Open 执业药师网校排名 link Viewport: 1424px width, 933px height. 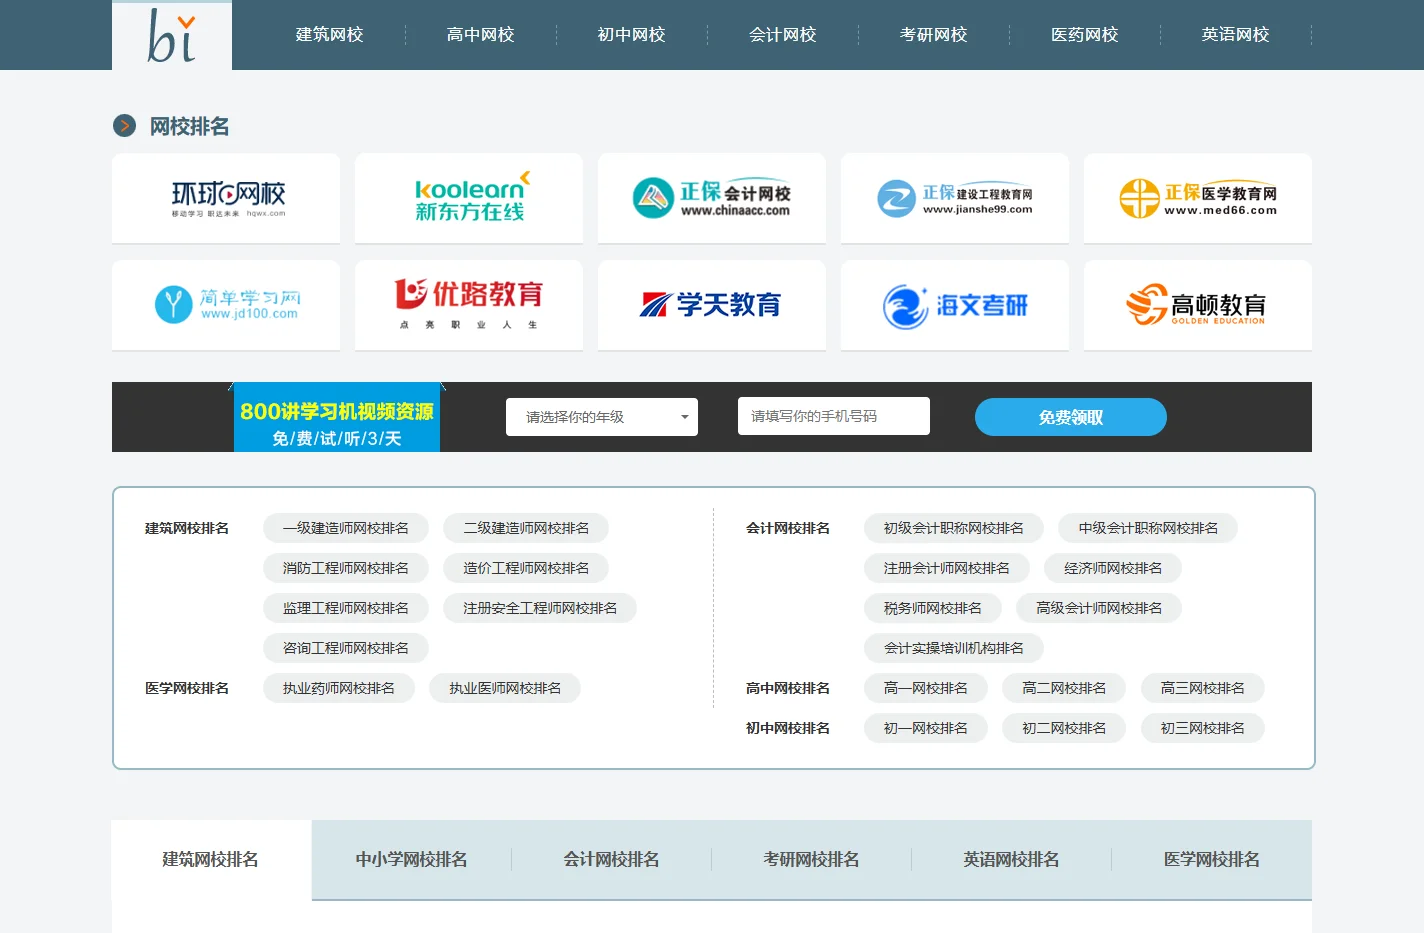[339, 688]
